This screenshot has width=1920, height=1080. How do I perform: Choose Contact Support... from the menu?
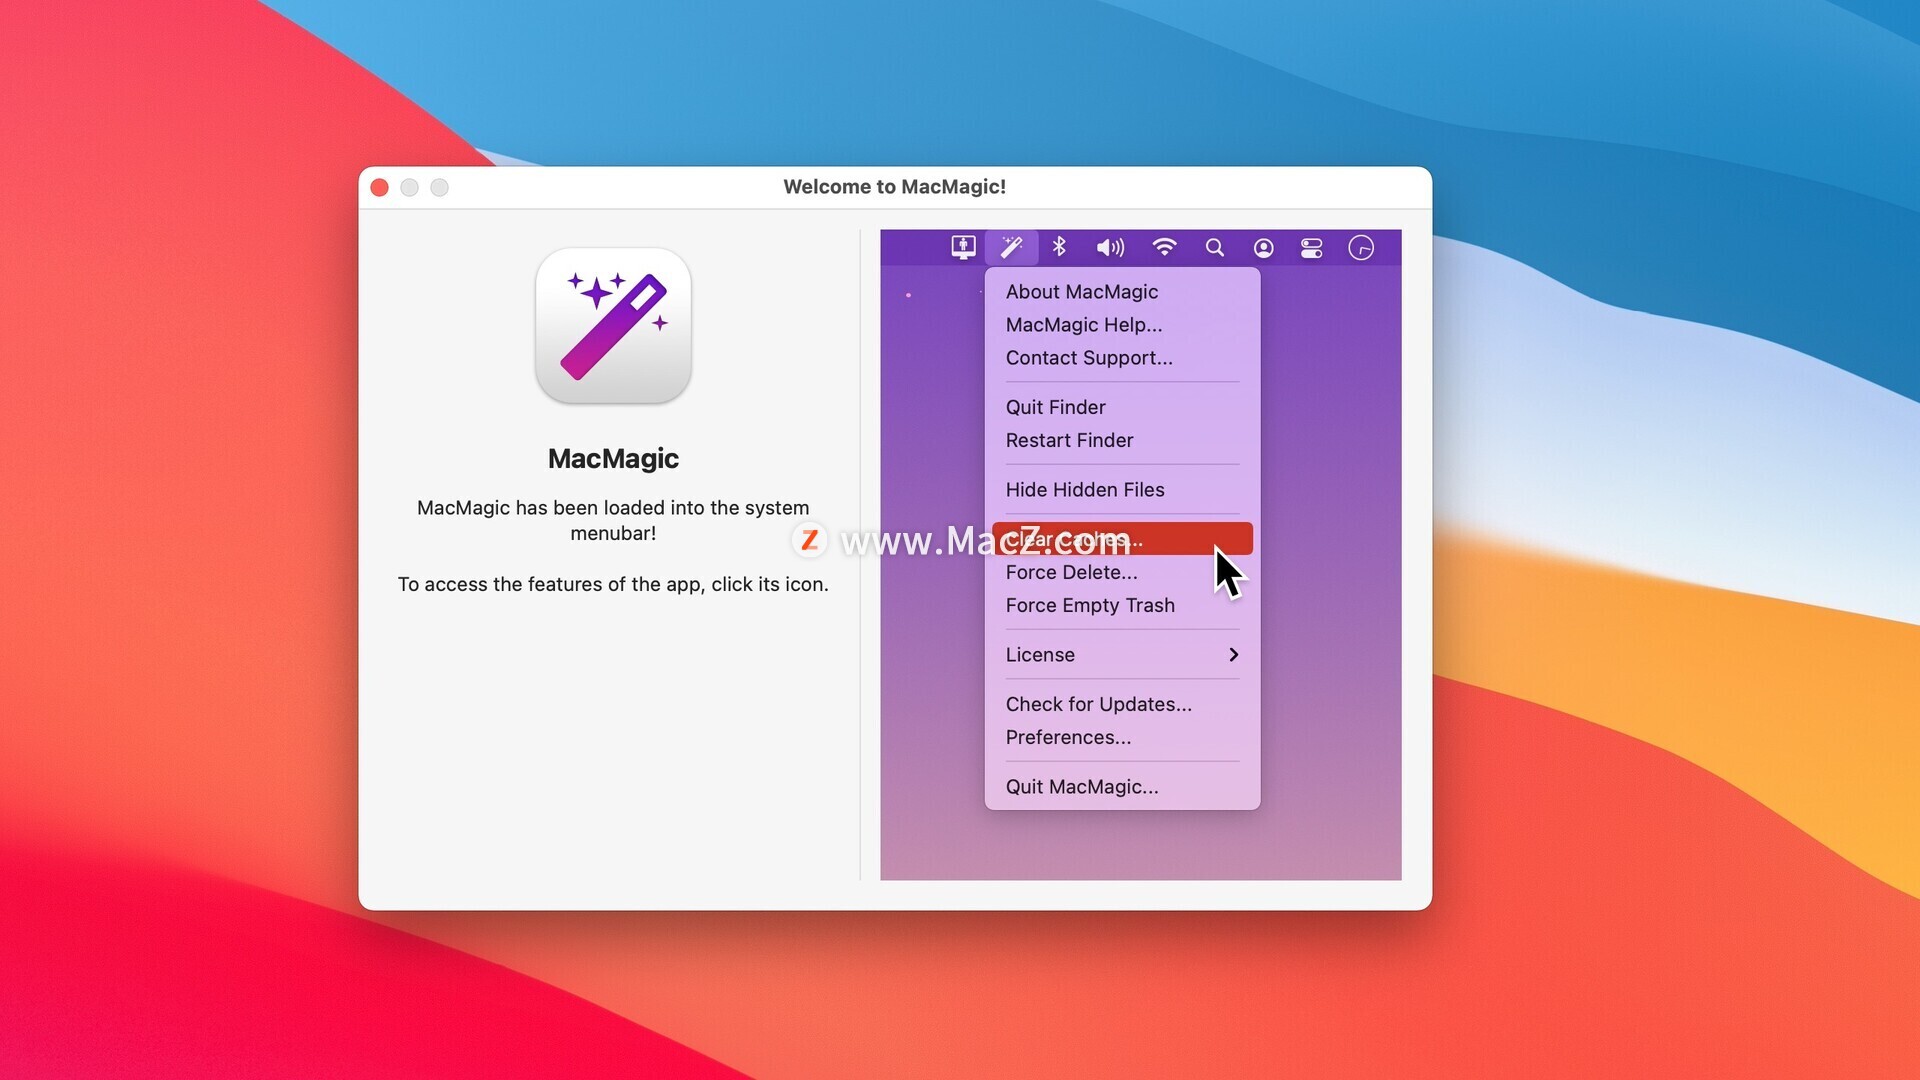[1122, 357]
